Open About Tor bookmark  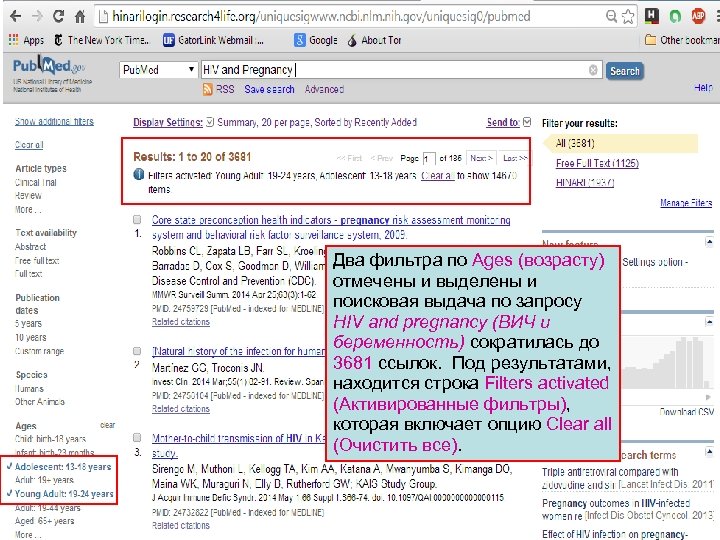coord(375,40)
